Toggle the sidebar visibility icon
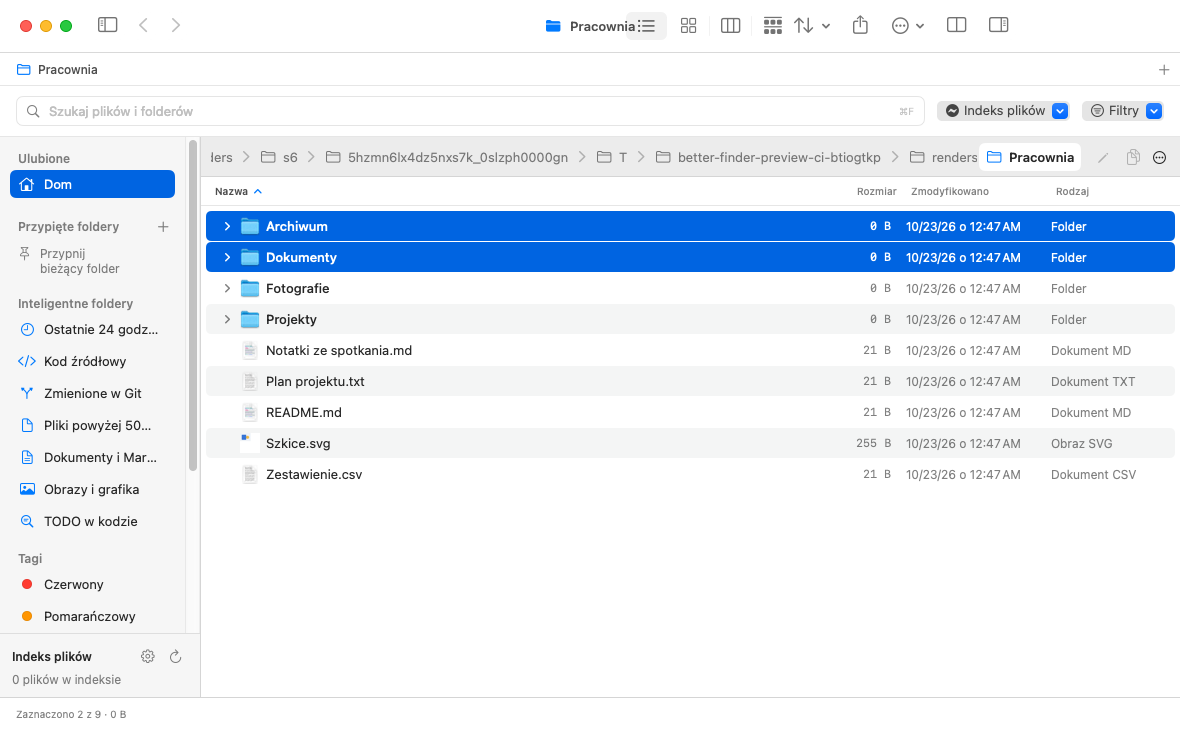Screen dimensions: 1180x730 click(108, 25)
